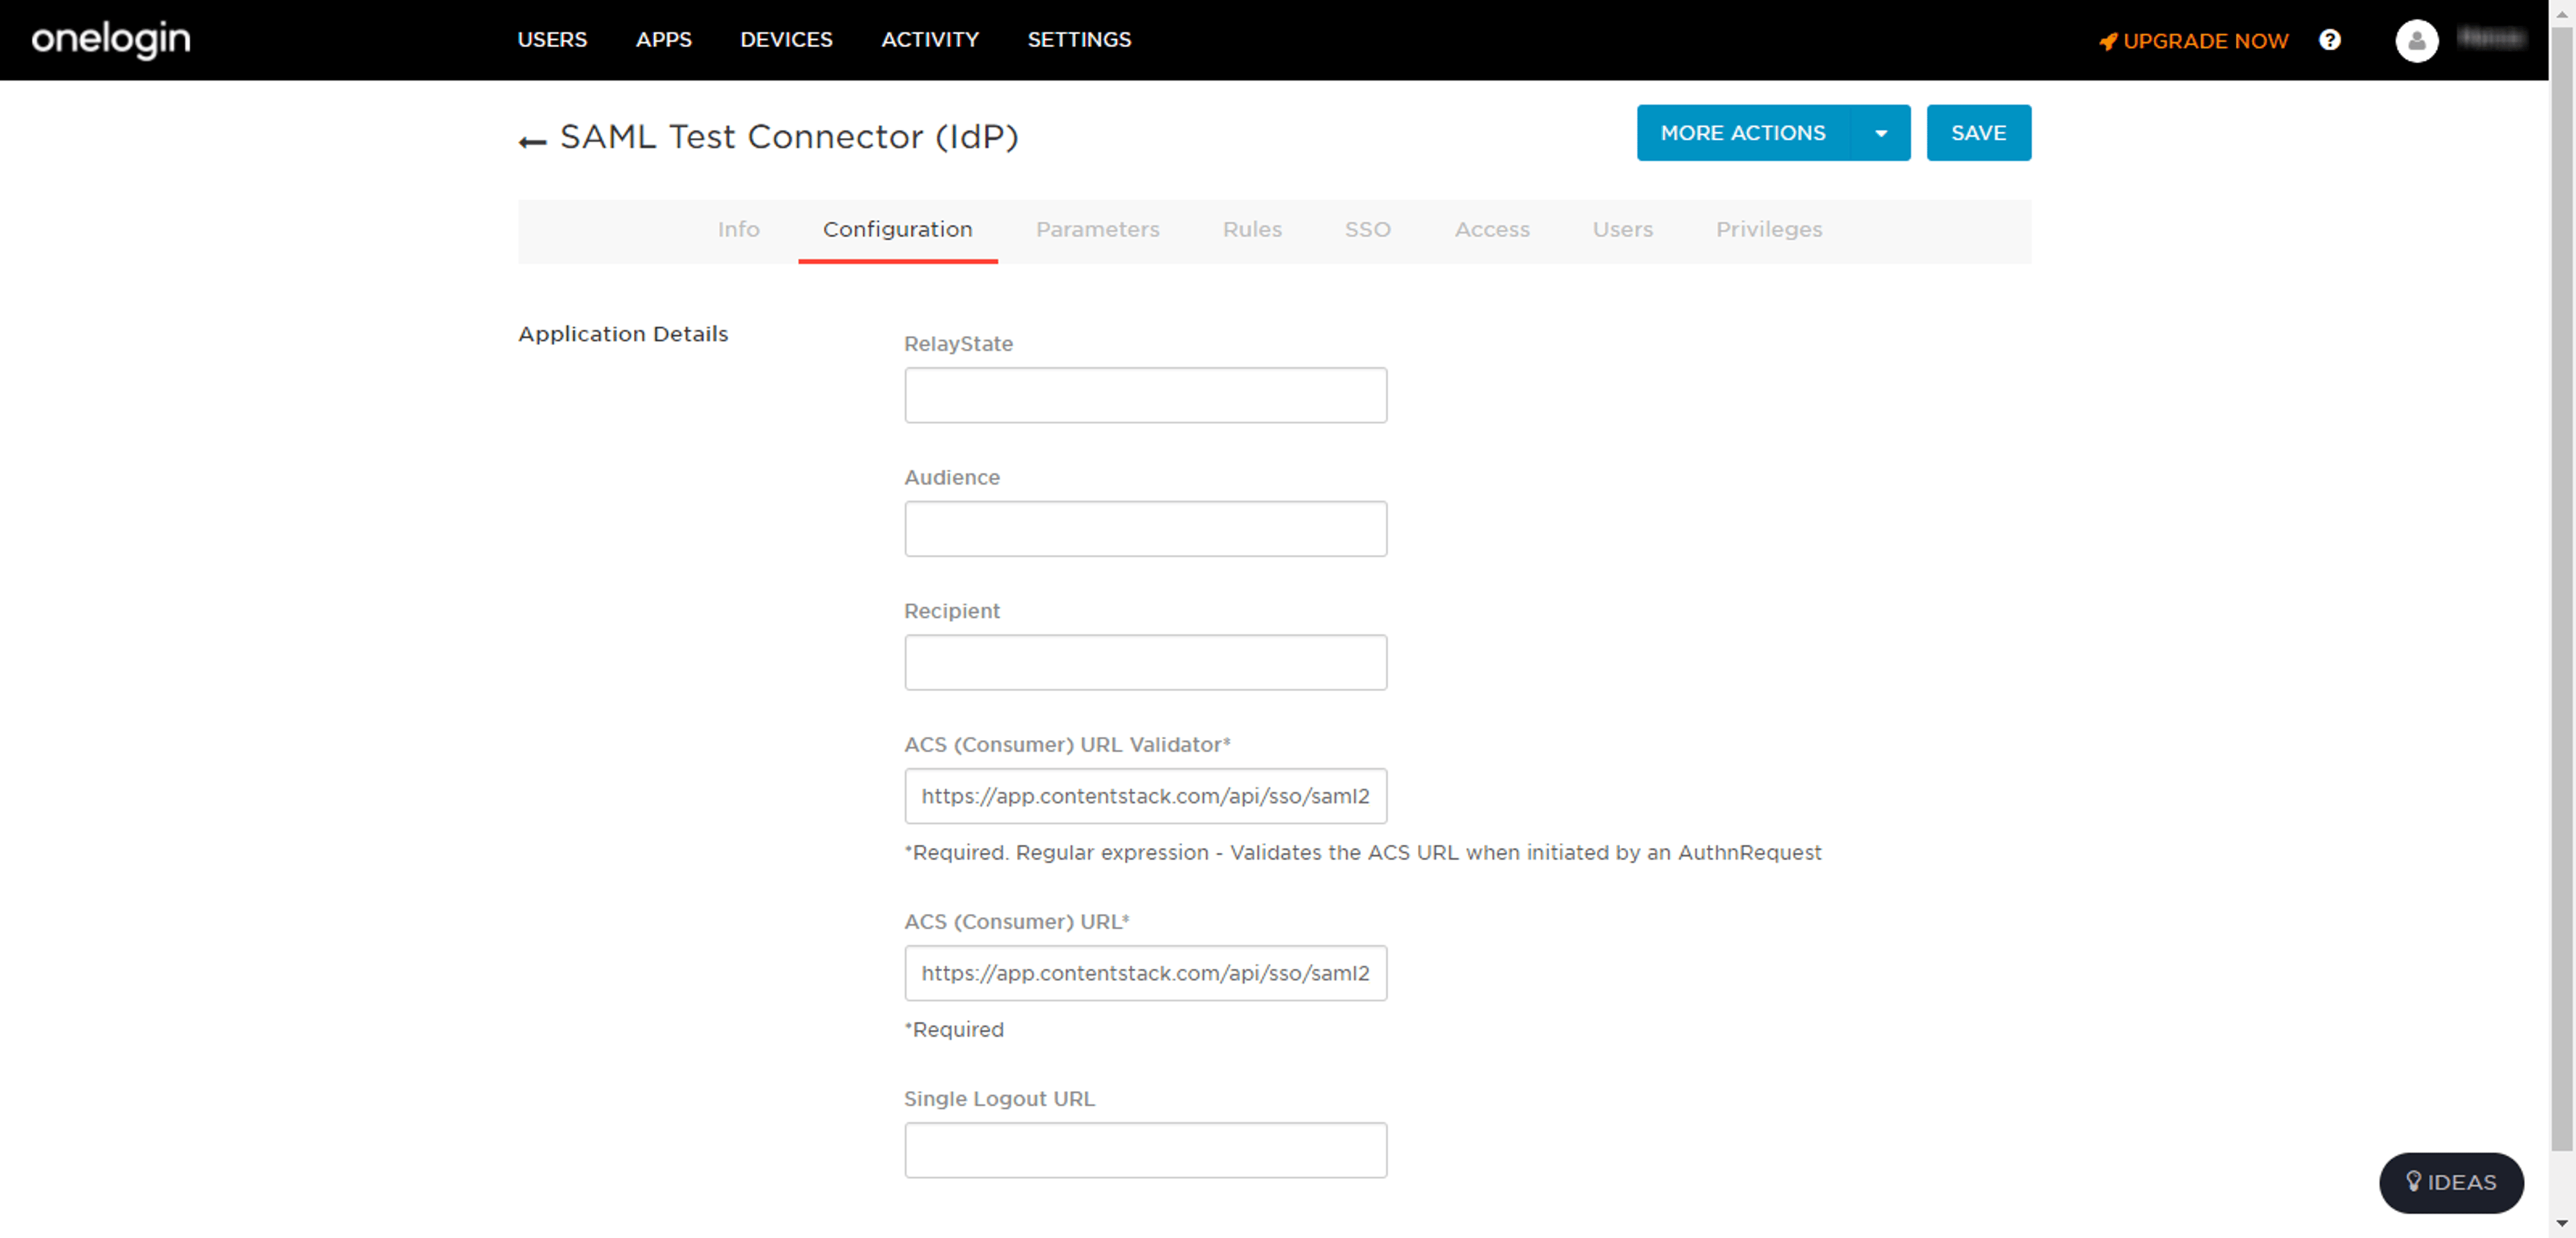Image resolution: width=2576 pixels, height=1238 pixels.
Task: Click the SAML Test Connector (IdP) title
Action: click(x=789, y=137)
